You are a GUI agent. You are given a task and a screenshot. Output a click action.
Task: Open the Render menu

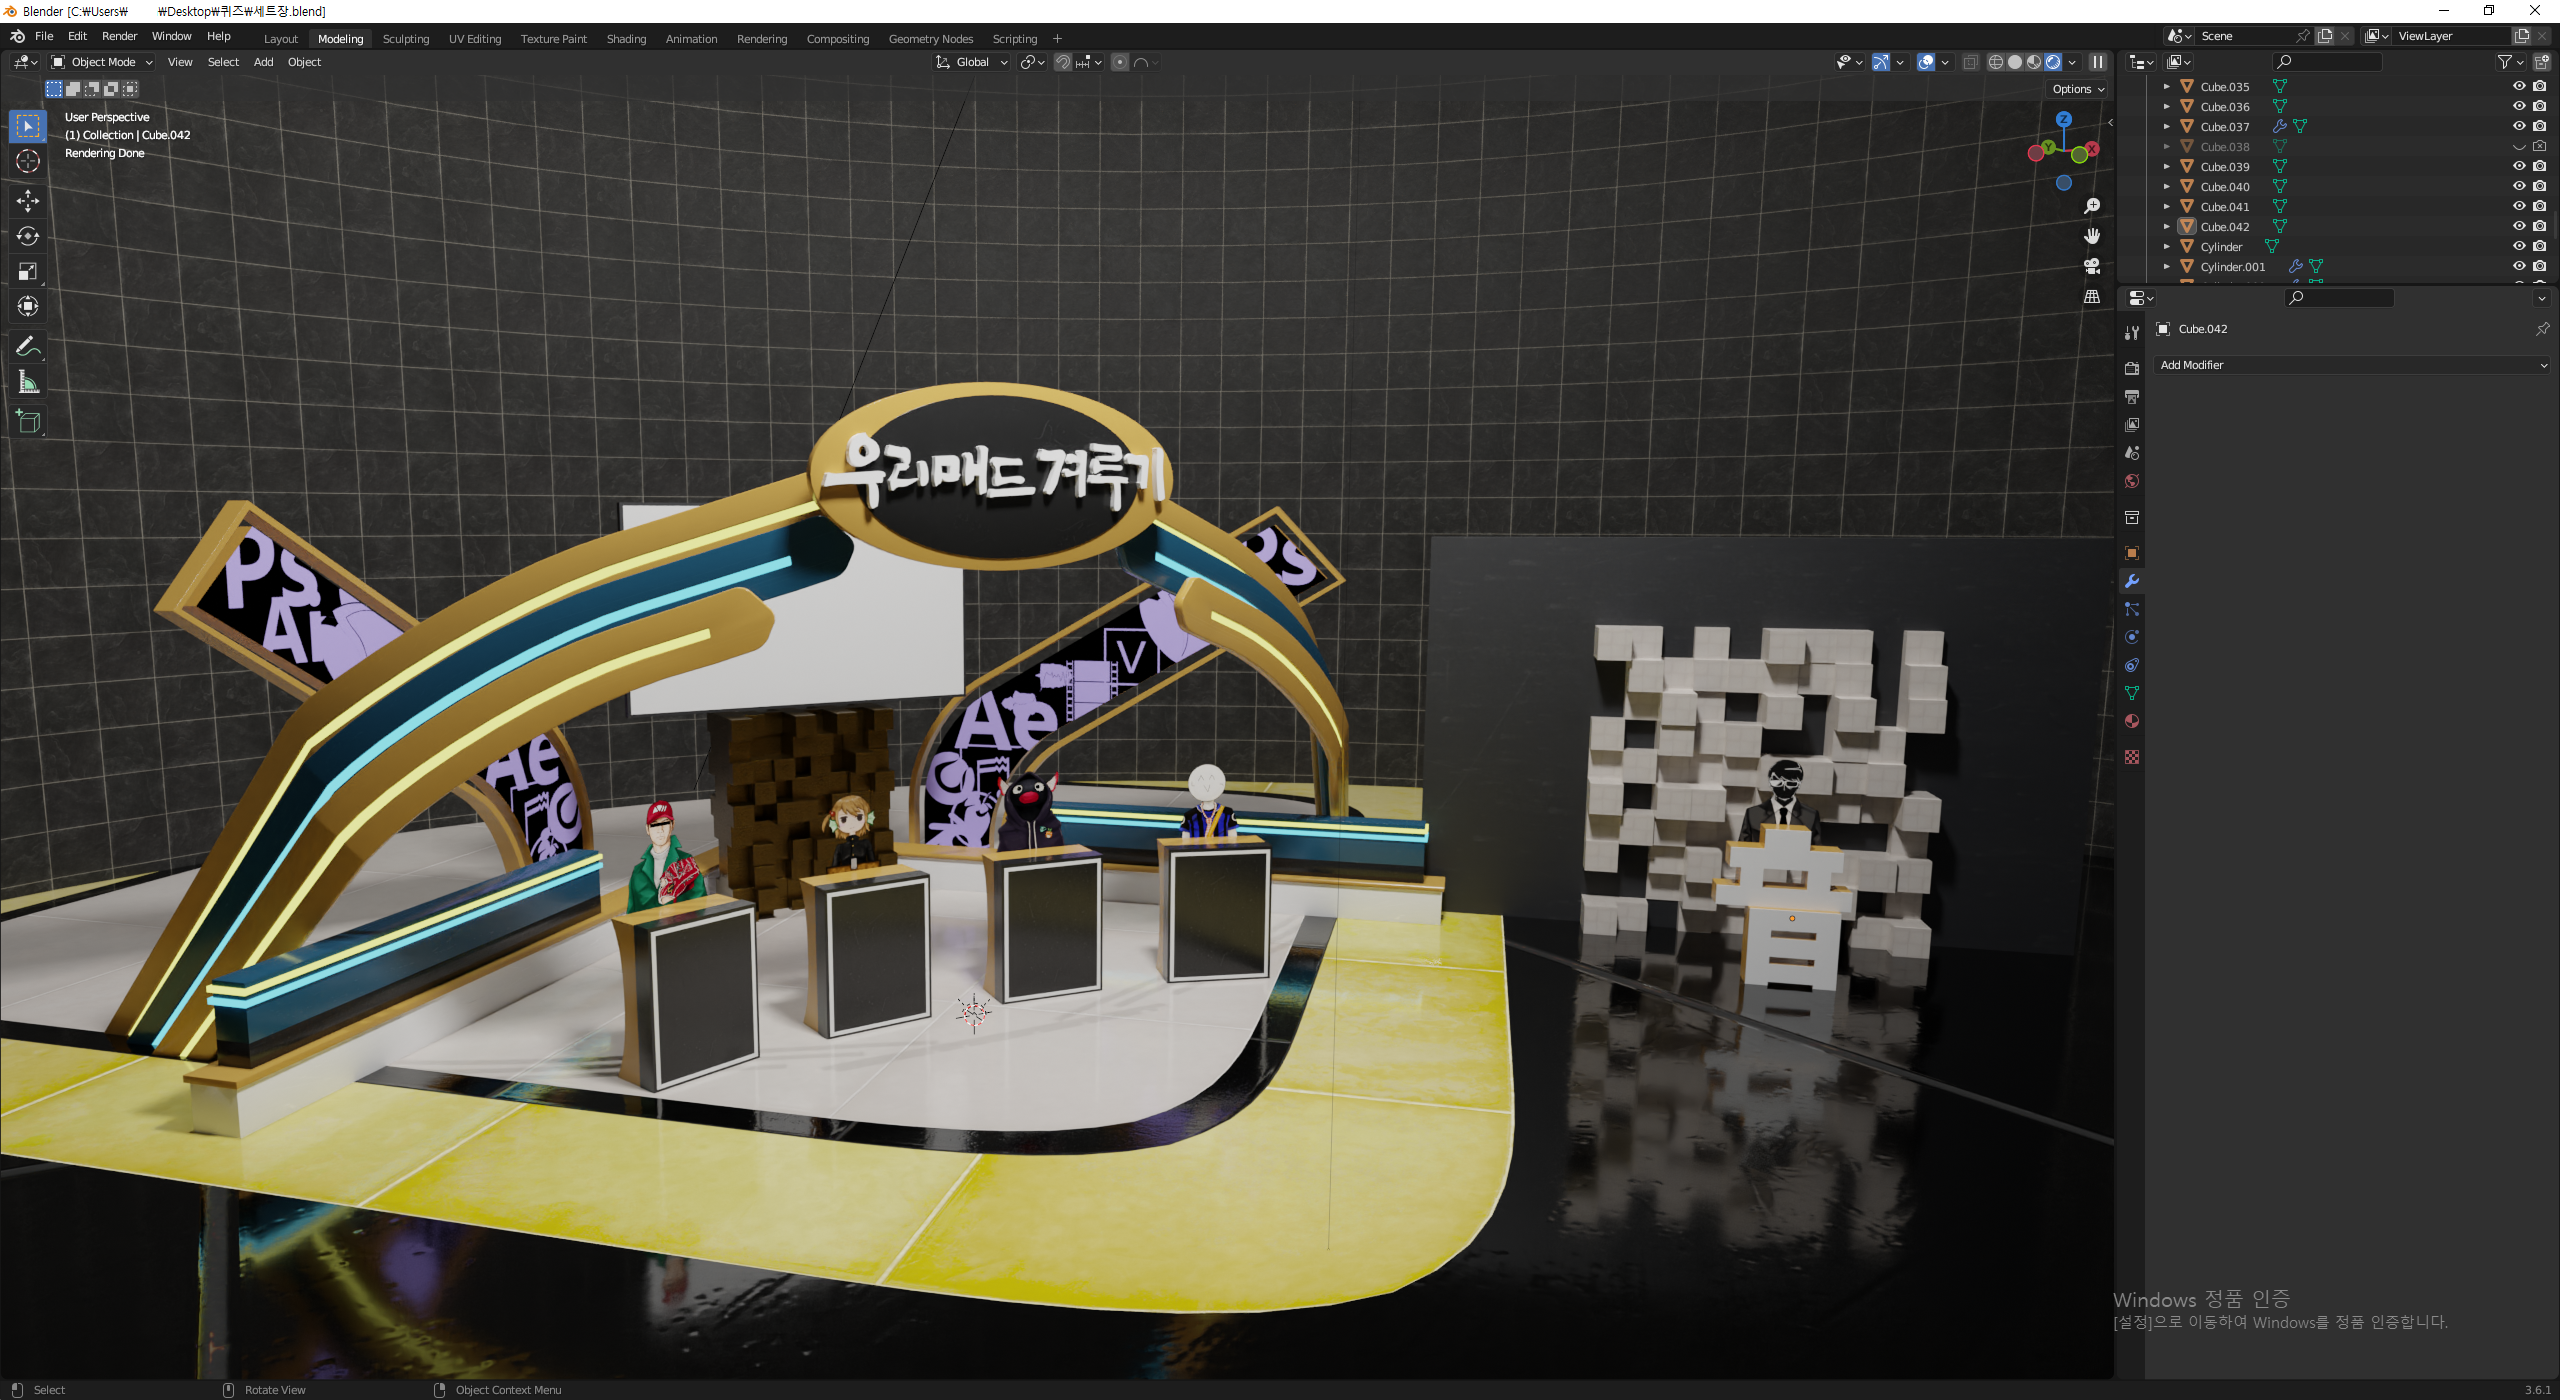(x=119, y=36)
